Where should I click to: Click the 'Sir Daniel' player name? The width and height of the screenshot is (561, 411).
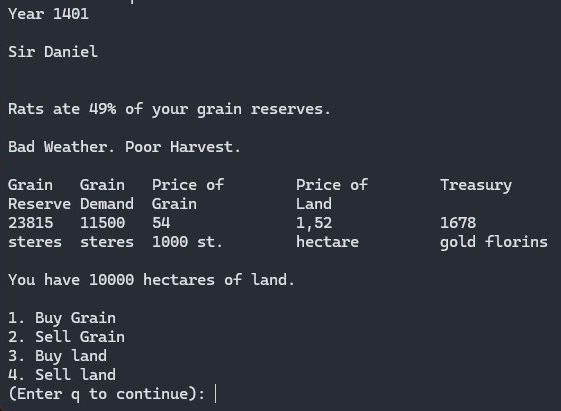pyautogui.click(x=53, y=52)
